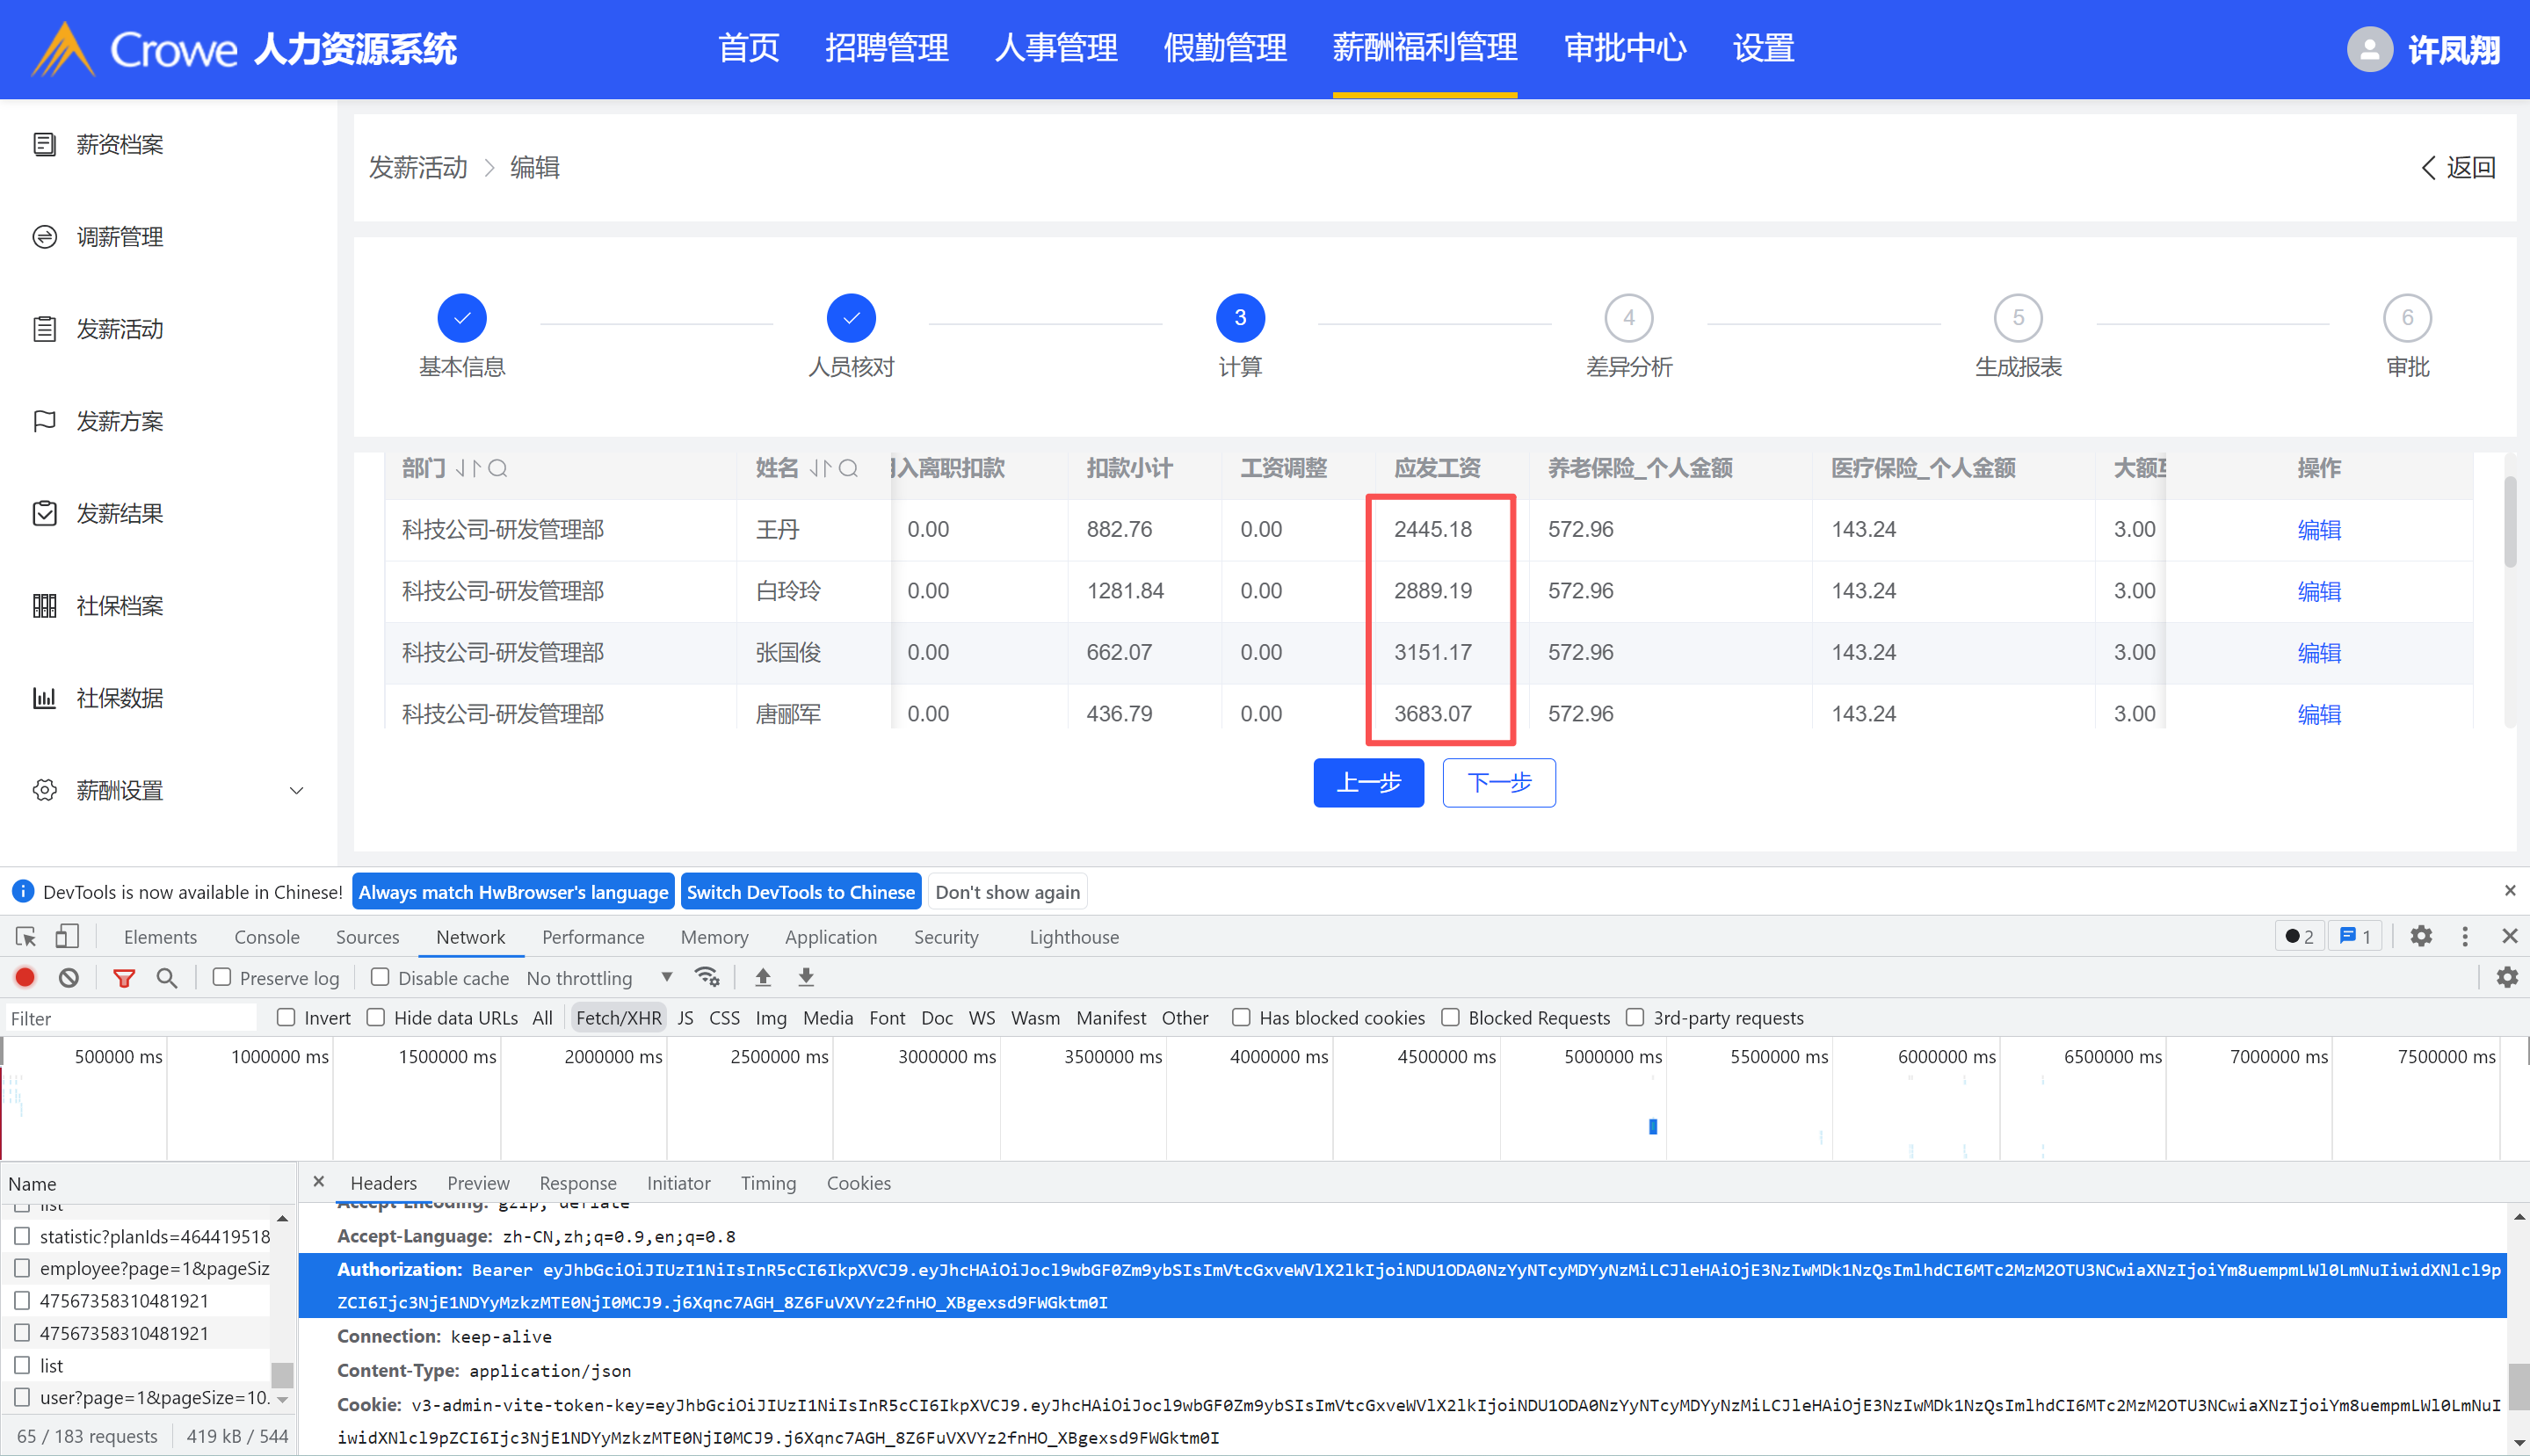Switch to the Console tab
This screenshot has height=1456, width=2530.
point(266,937)
